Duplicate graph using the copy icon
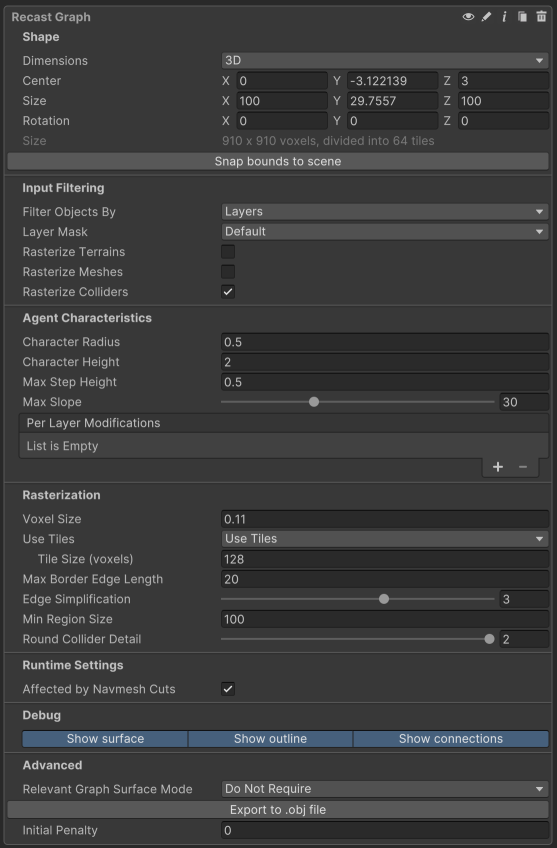 (522, 17)
